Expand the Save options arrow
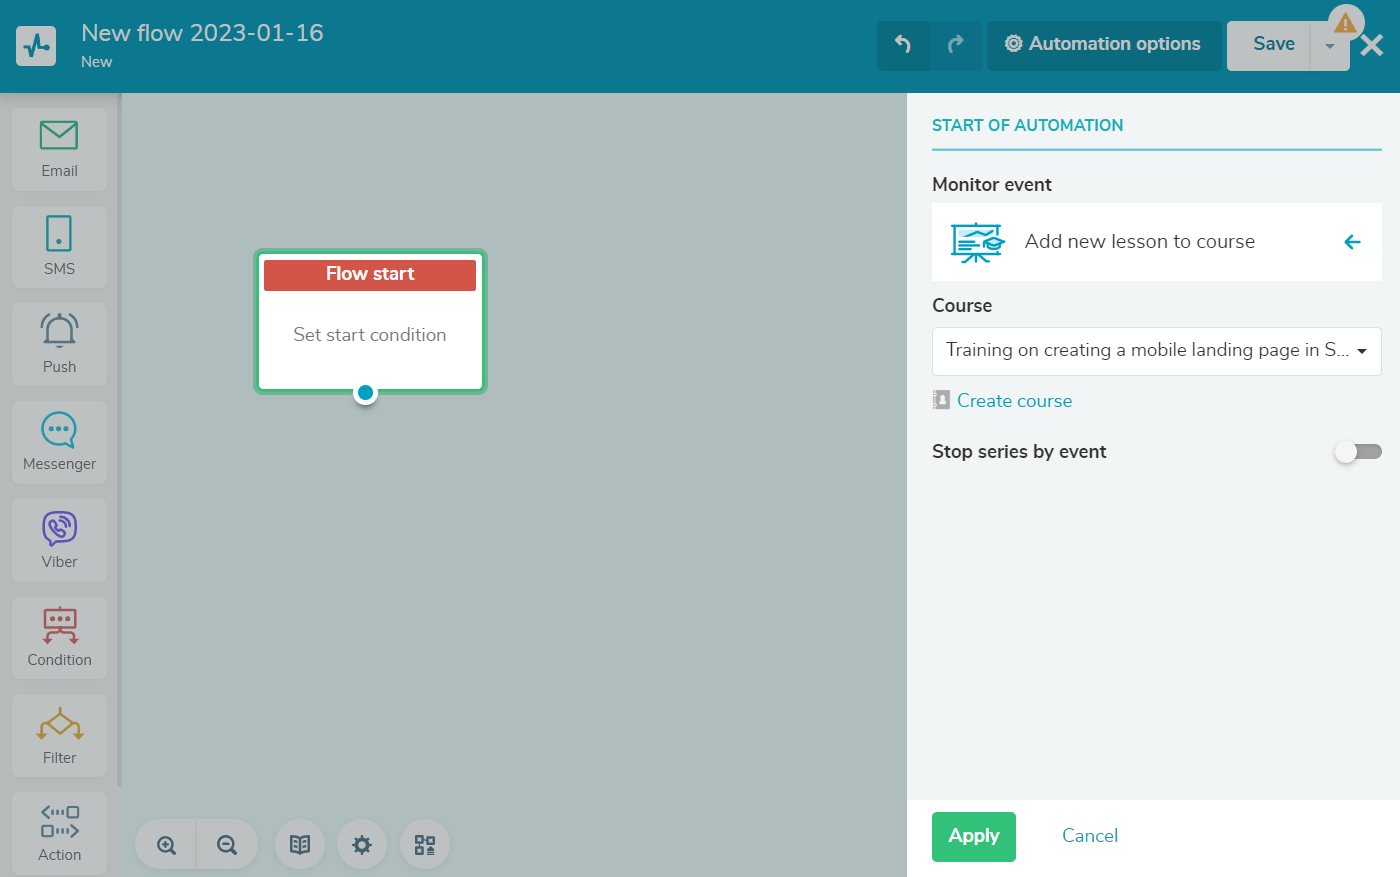Viewport: 1400px width, 877px height. tap(1329, 46)
